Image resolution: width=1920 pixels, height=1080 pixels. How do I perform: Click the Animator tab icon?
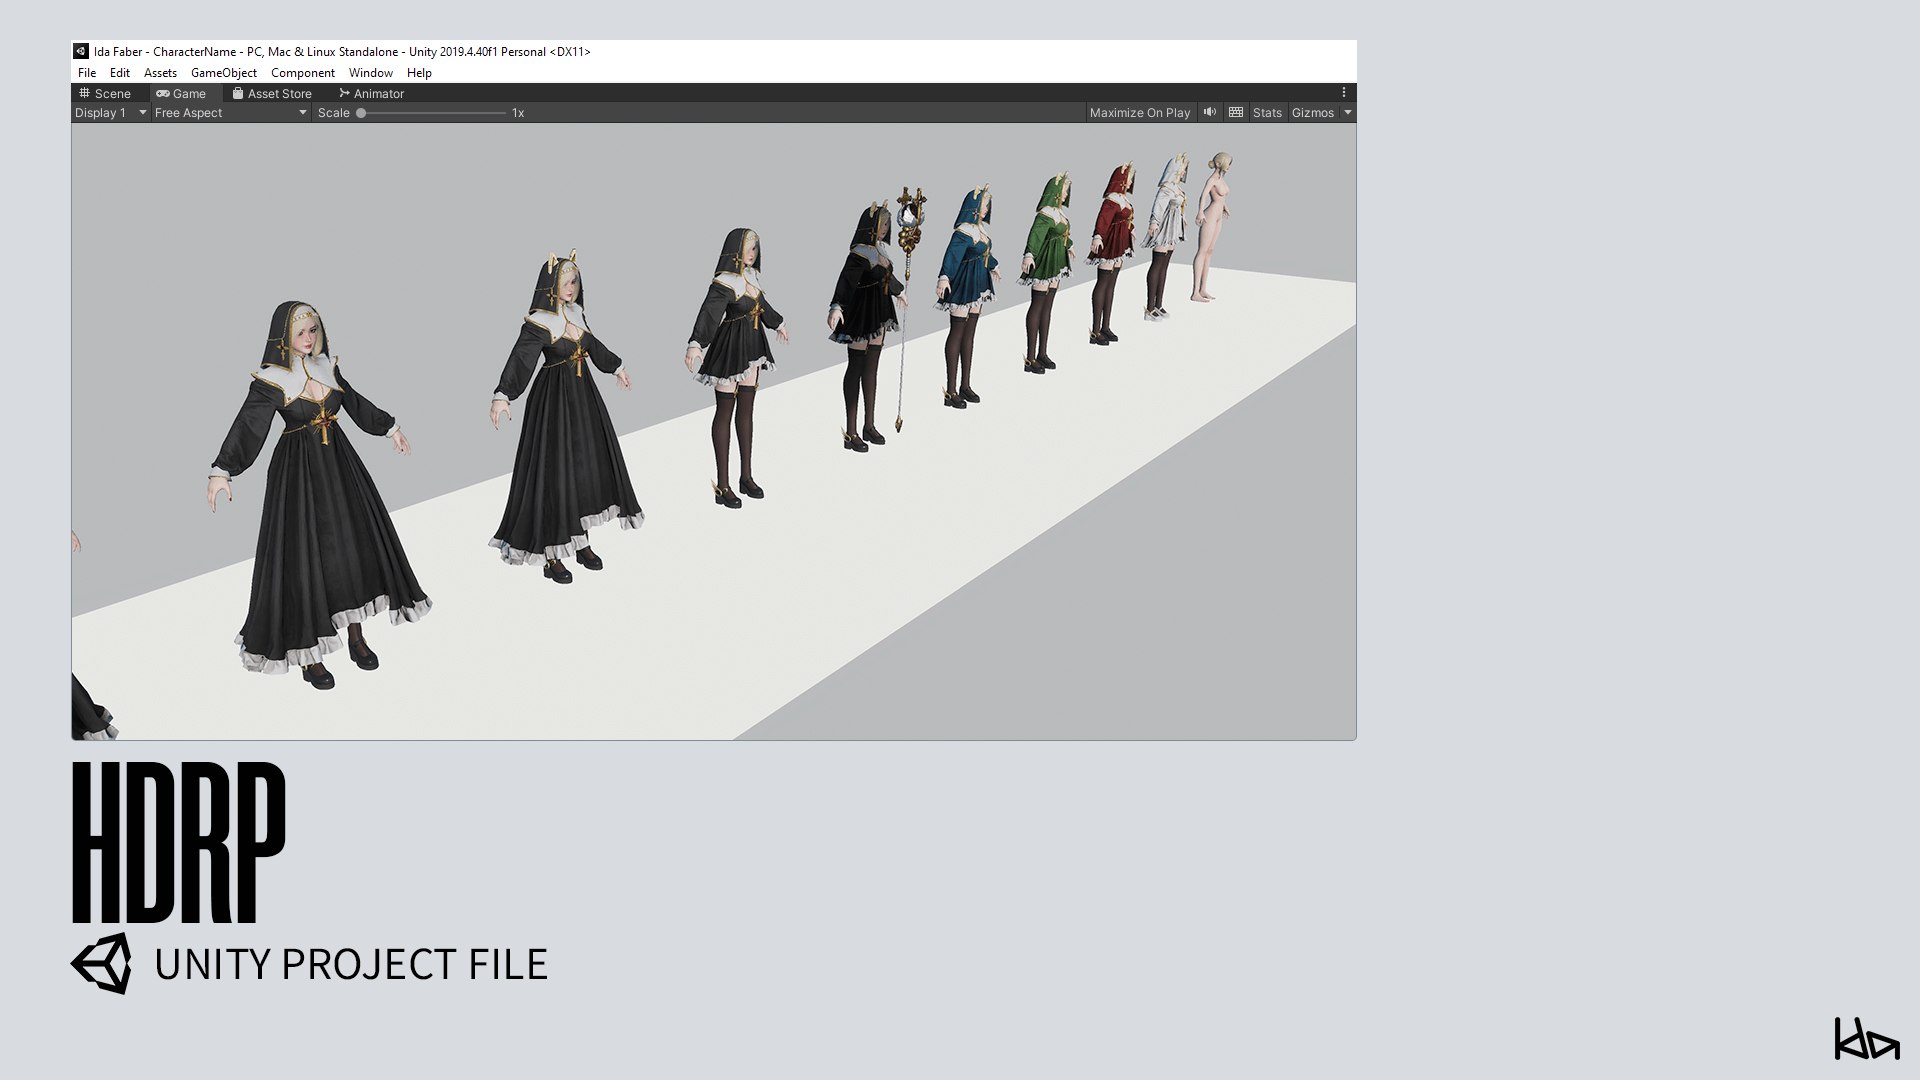[x=344, y=93]
